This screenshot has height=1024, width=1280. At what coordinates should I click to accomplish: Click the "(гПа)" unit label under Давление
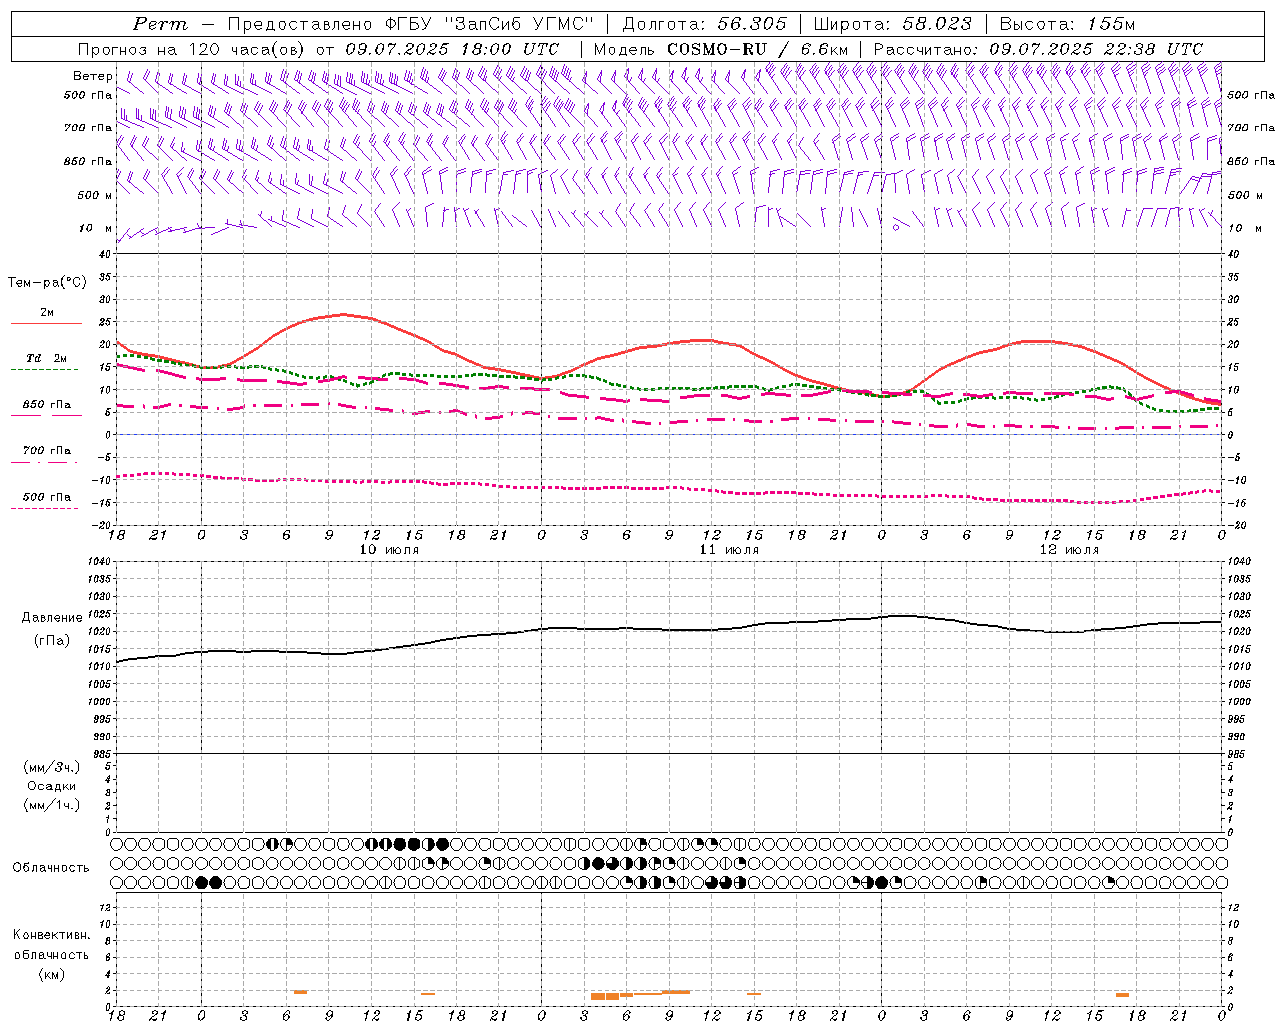tap(50, 640)
